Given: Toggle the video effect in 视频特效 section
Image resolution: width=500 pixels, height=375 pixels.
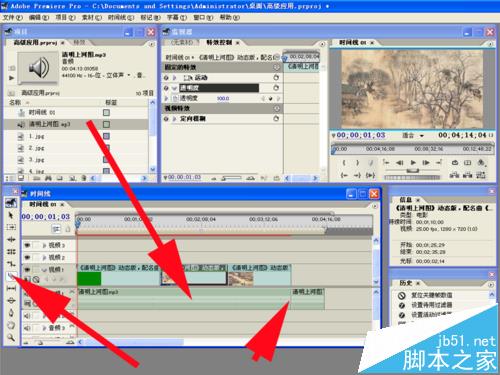Looking at the screenshot, I should tap(166, 119).
